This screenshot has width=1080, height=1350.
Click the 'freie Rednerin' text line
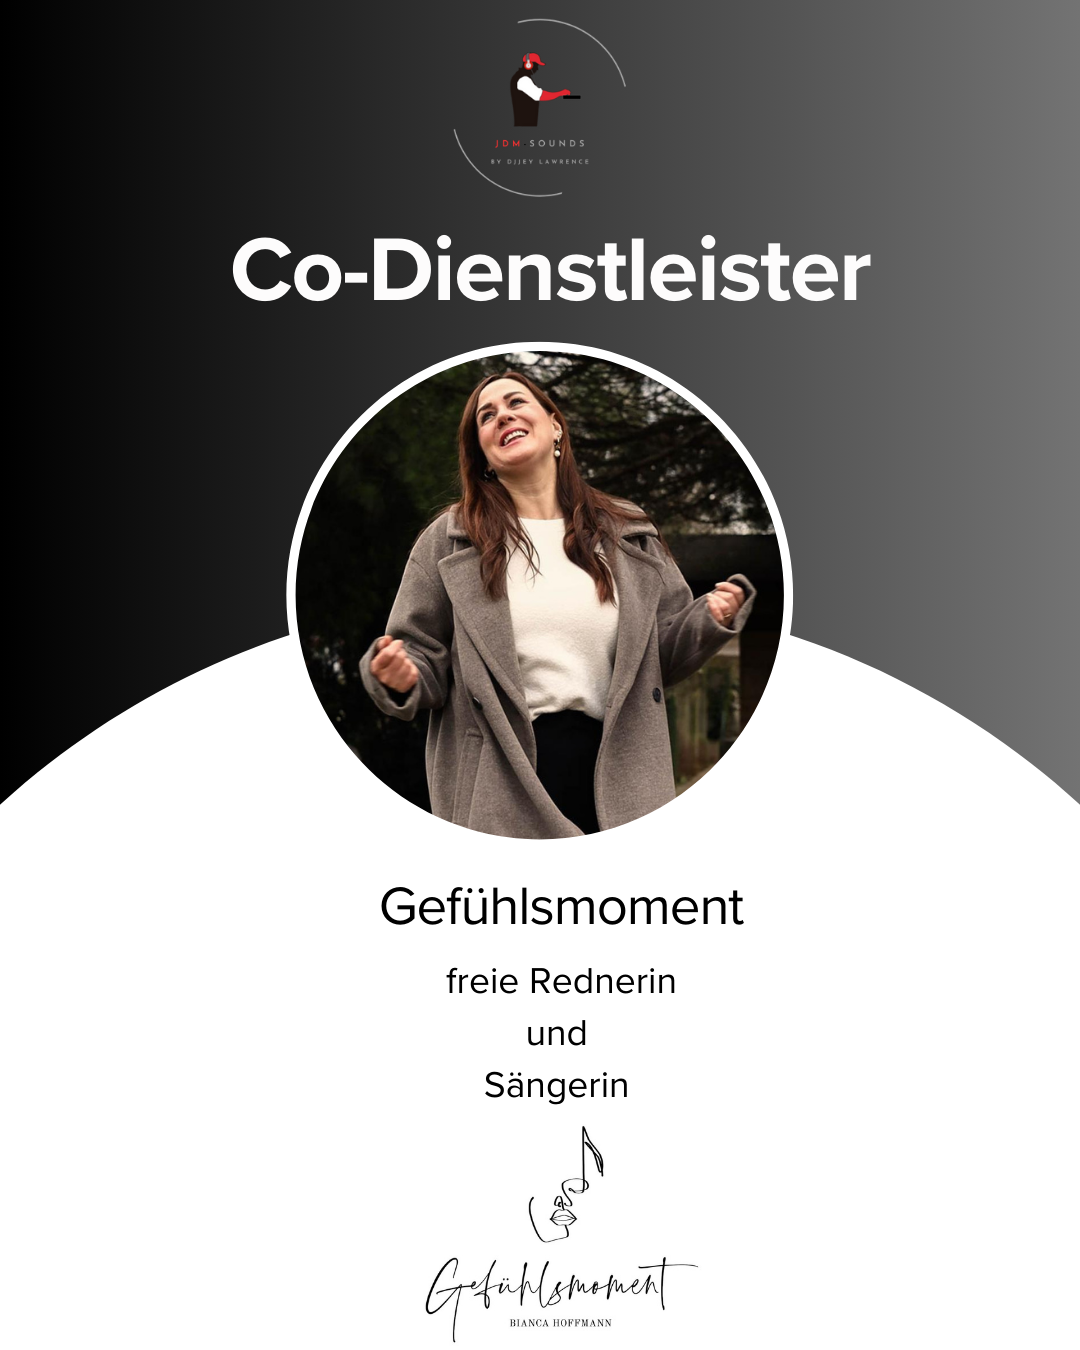[561, 982]
